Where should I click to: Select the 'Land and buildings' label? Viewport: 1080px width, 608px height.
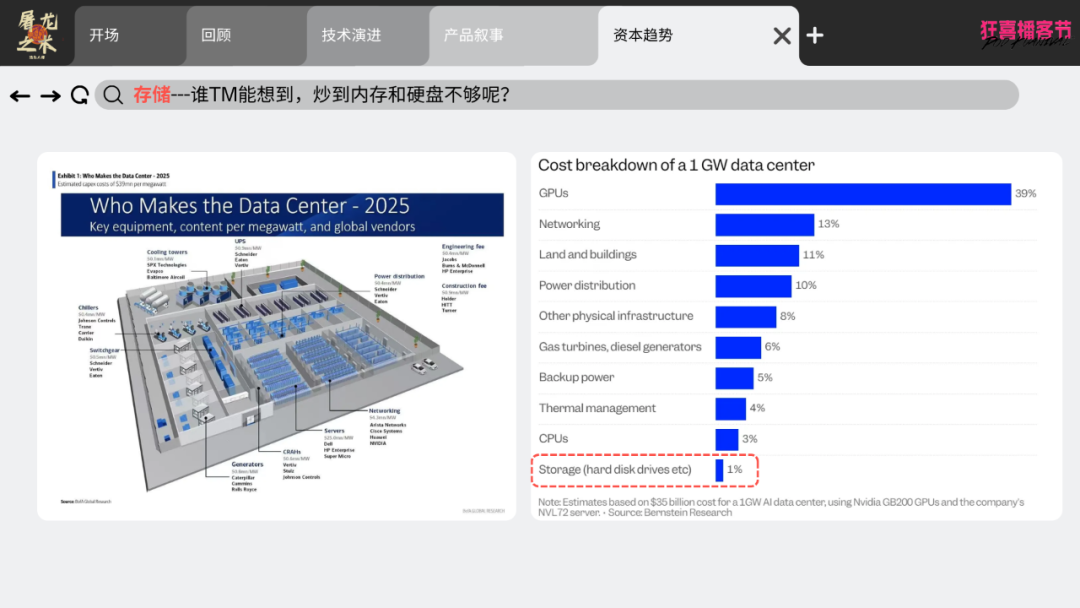588,255
